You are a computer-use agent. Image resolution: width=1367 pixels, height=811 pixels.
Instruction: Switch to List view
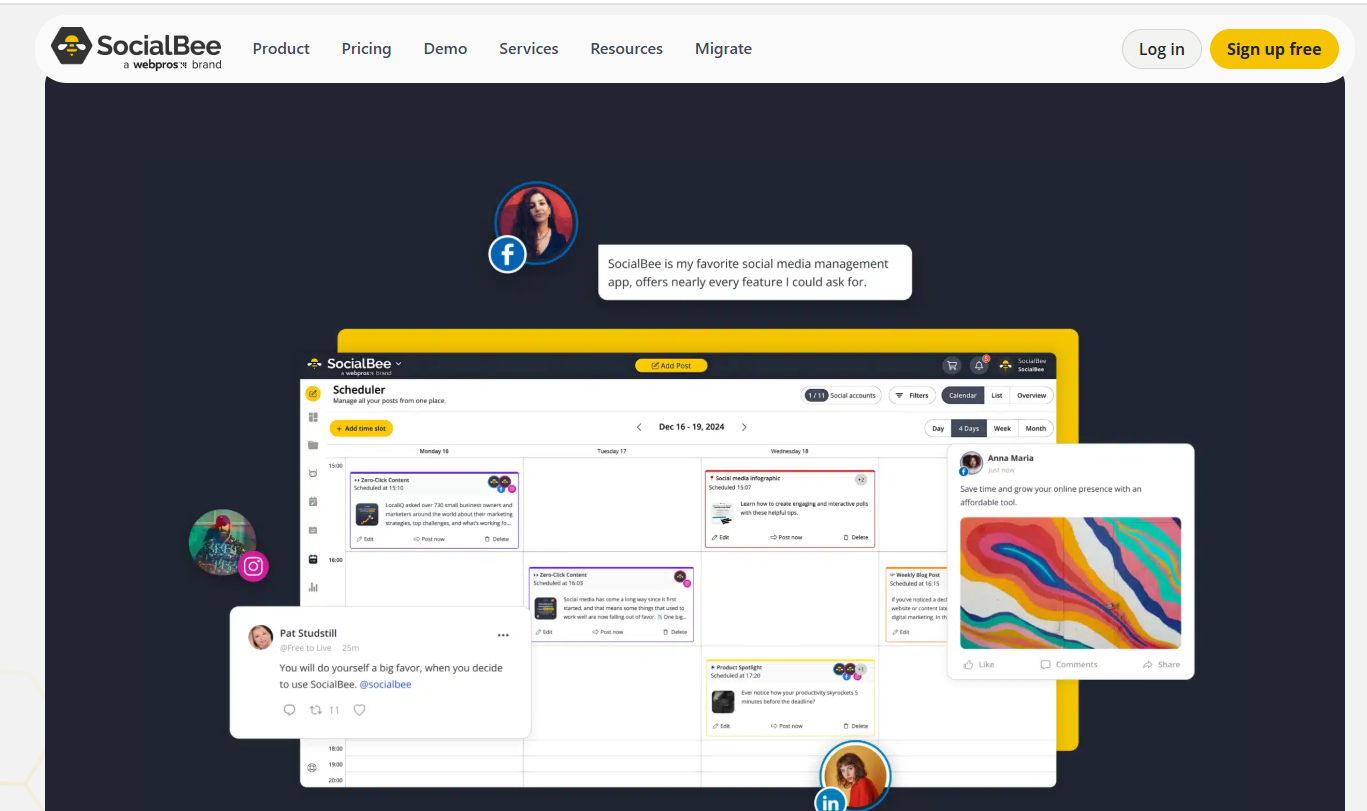pos(997,396)
